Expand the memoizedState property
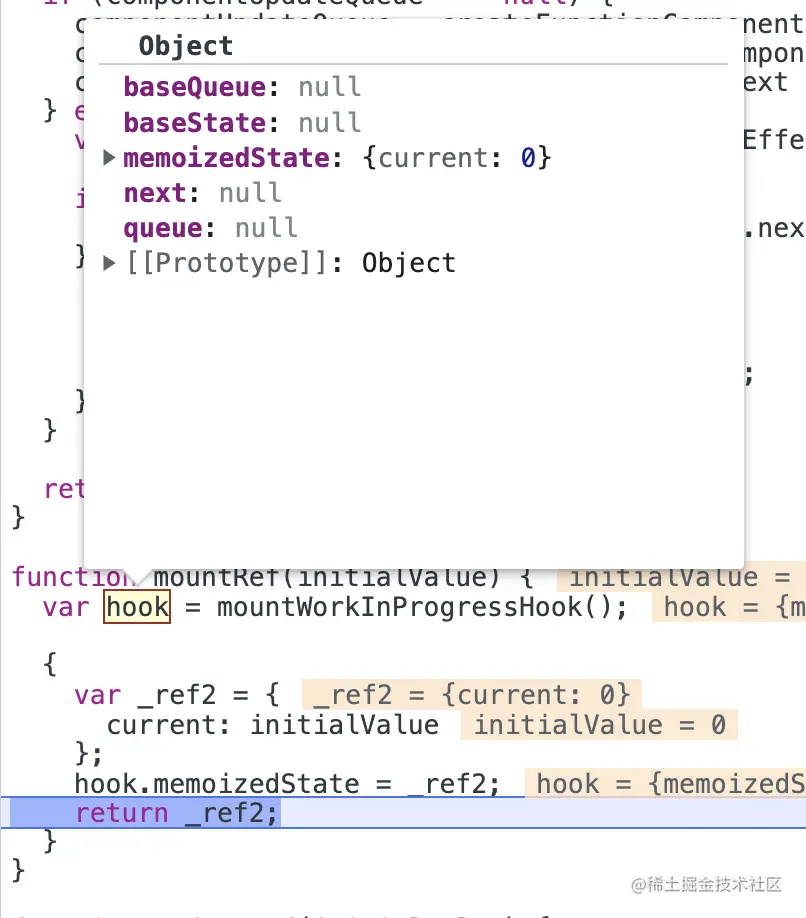This screenshot has height=918, width=806. (x=108, y=157)
